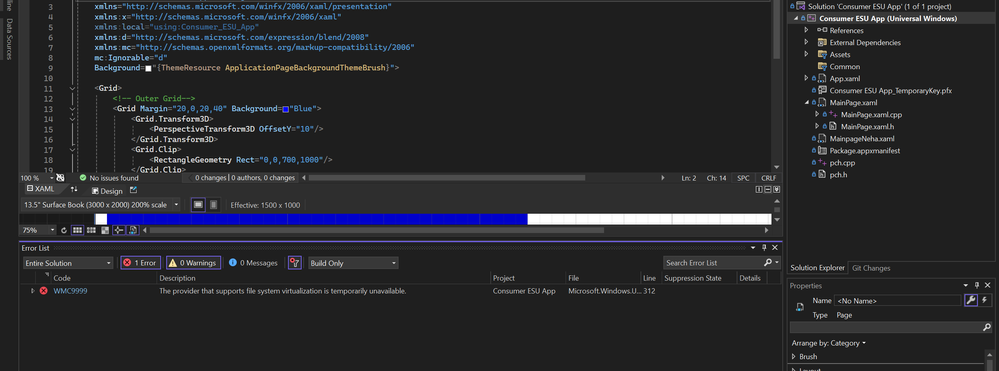Expand the References node in Solution Explorer
The image size is (999, 371).
pyautogui.click(x=807, y=30)
